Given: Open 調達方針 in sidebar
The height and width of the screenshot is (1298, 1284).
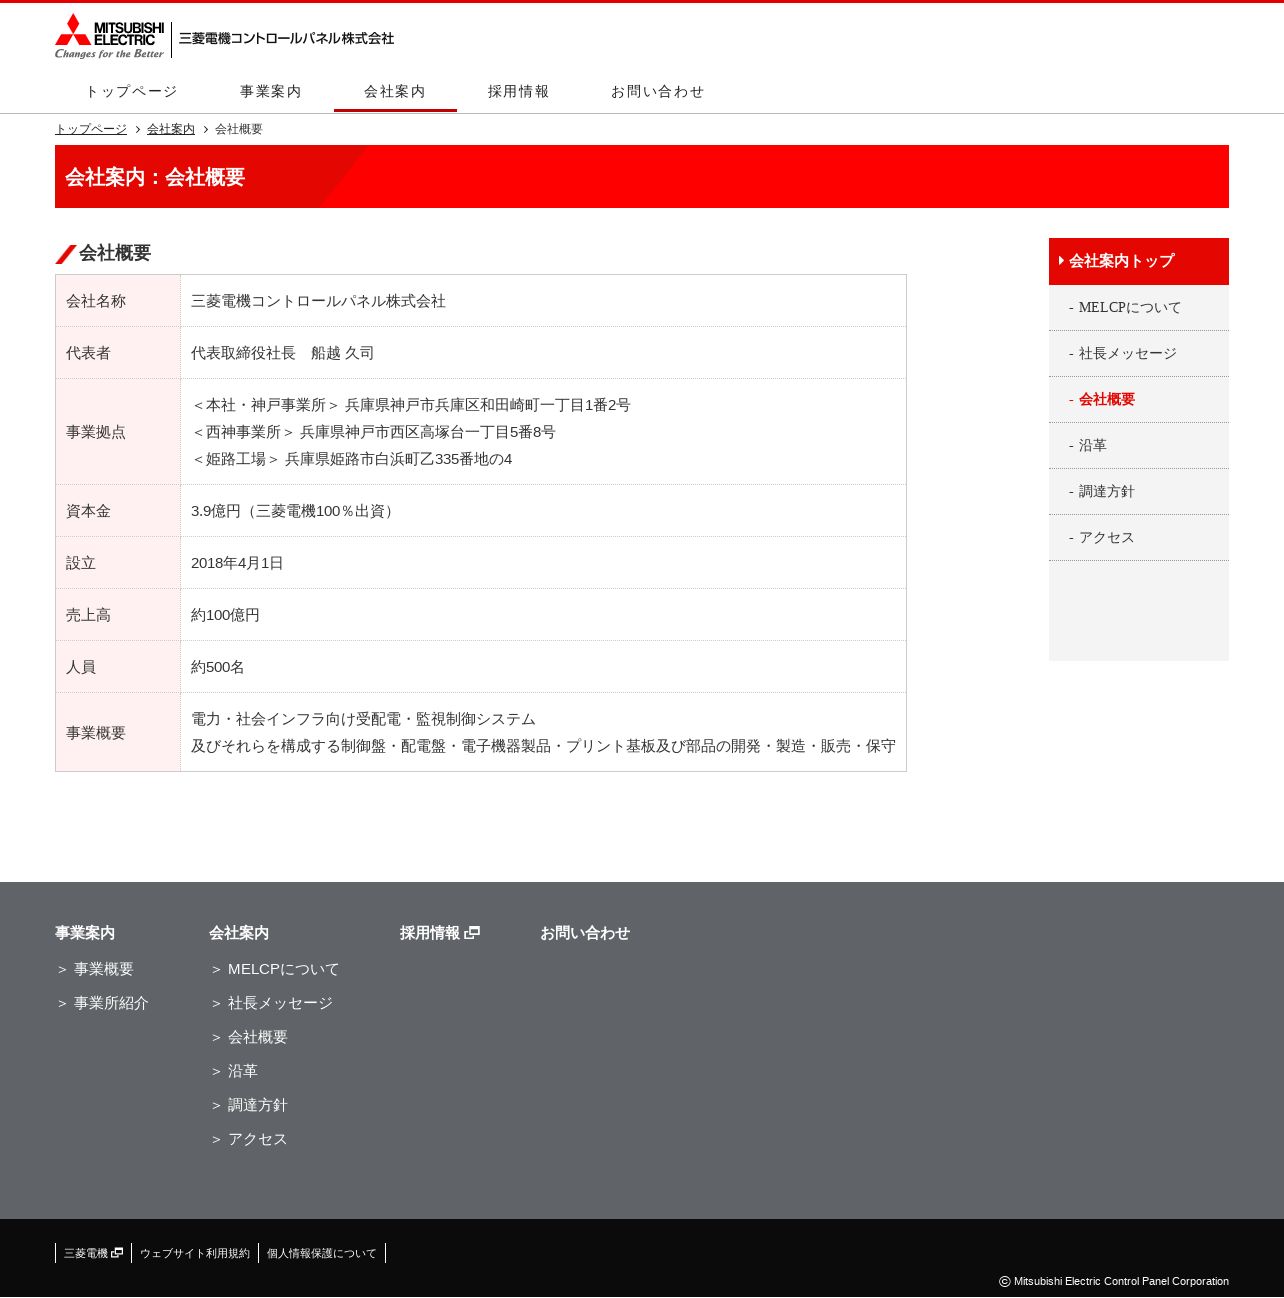Looking at the screenshot, I should click(1139, 492).
